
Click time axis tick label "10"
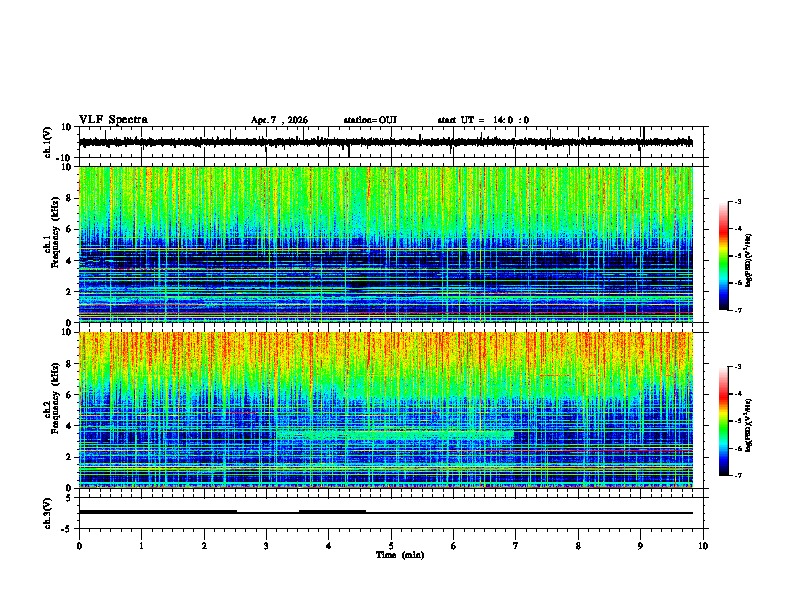[x=703, y=546]
